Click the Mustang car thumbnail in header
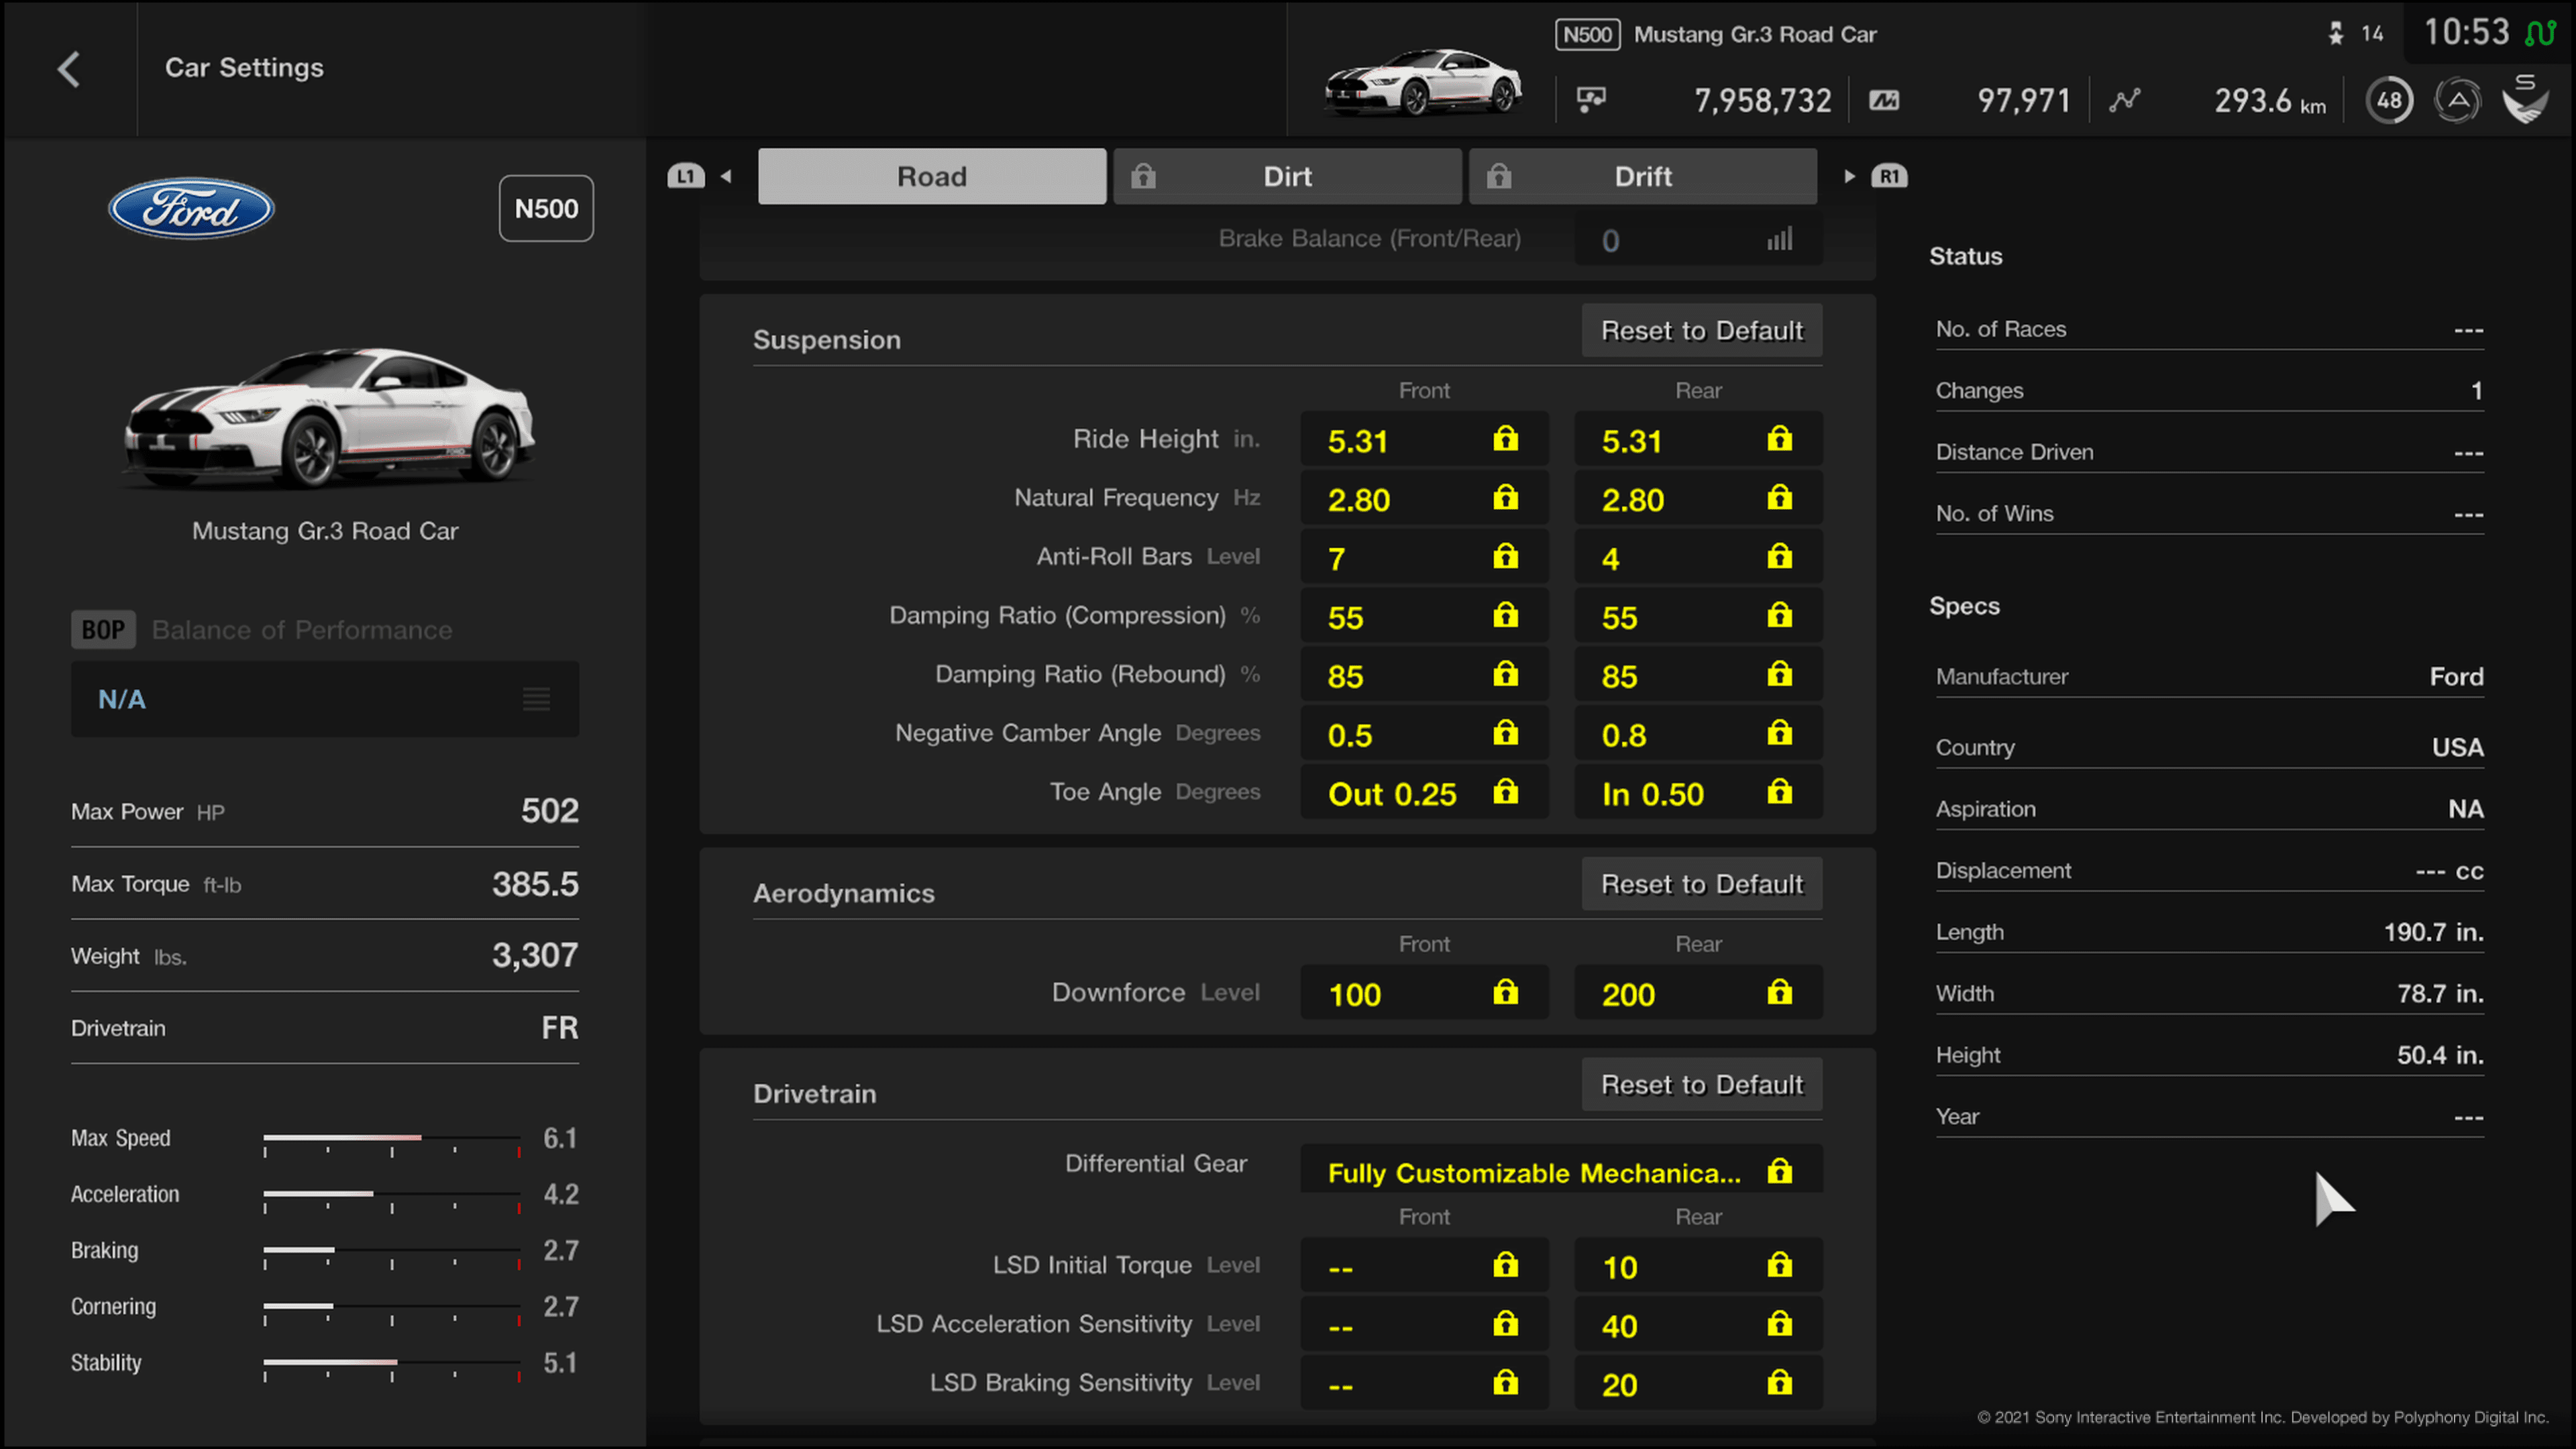This screenshot has width=2576, height=1449. point(1423,82)
